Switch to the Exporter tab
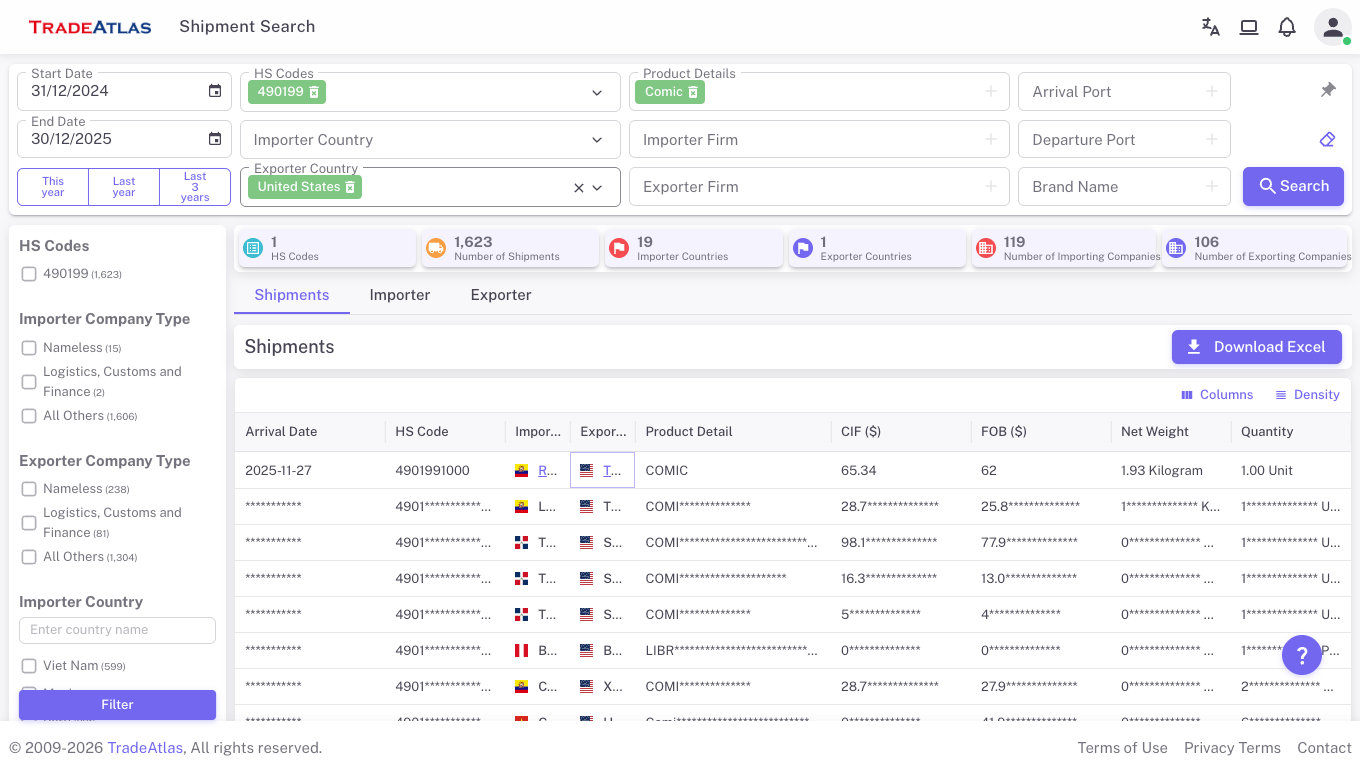This screenshot has height=767, width=1360. point(501,295)
